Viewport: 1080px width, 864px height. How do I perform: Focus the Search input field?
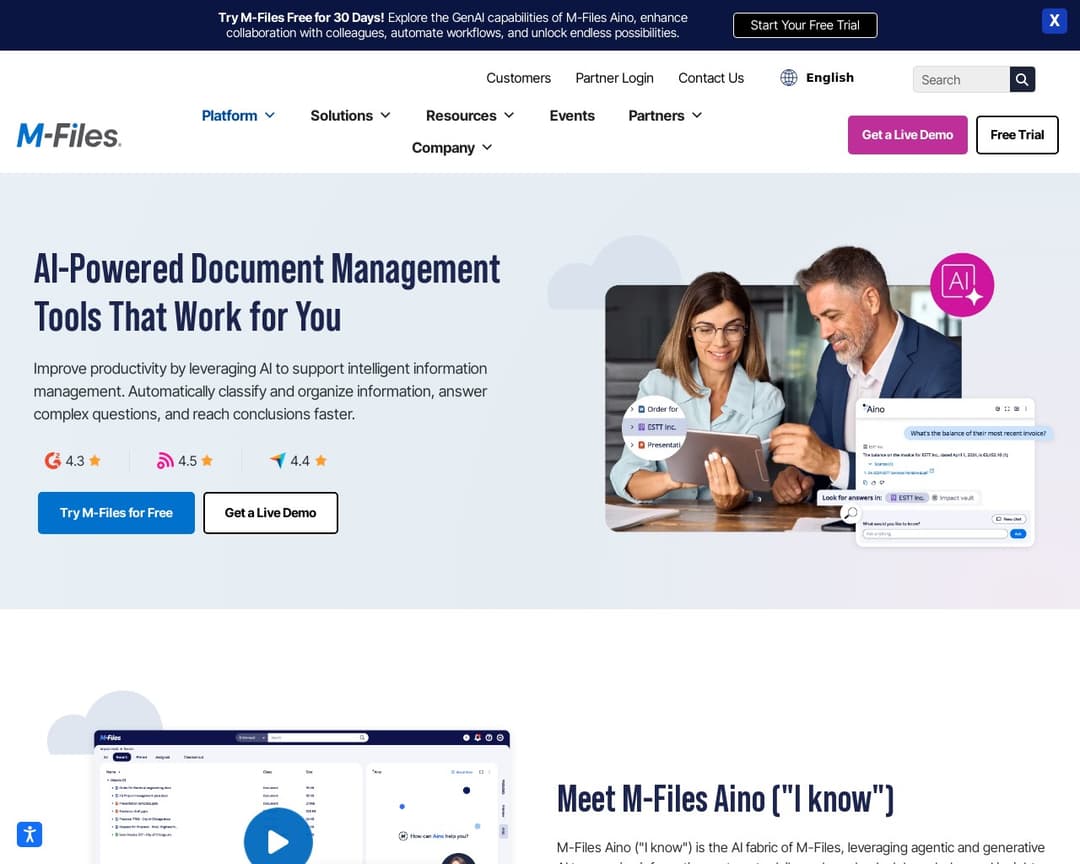click(962, 79)
